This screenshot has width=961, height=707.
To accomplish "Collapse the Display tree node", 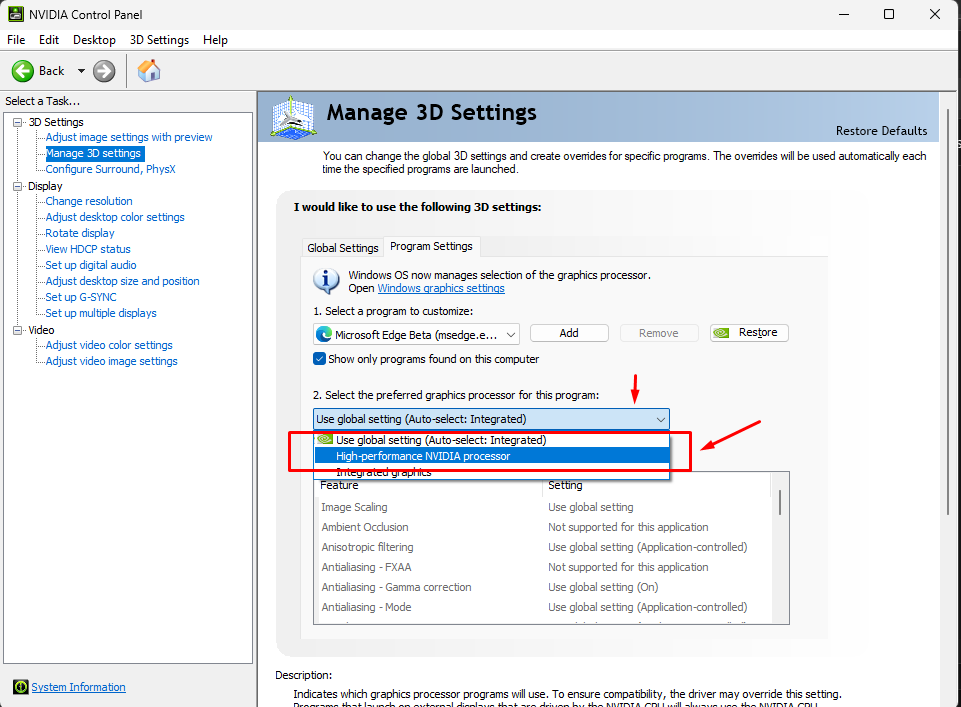I will [x=18, y=186].
